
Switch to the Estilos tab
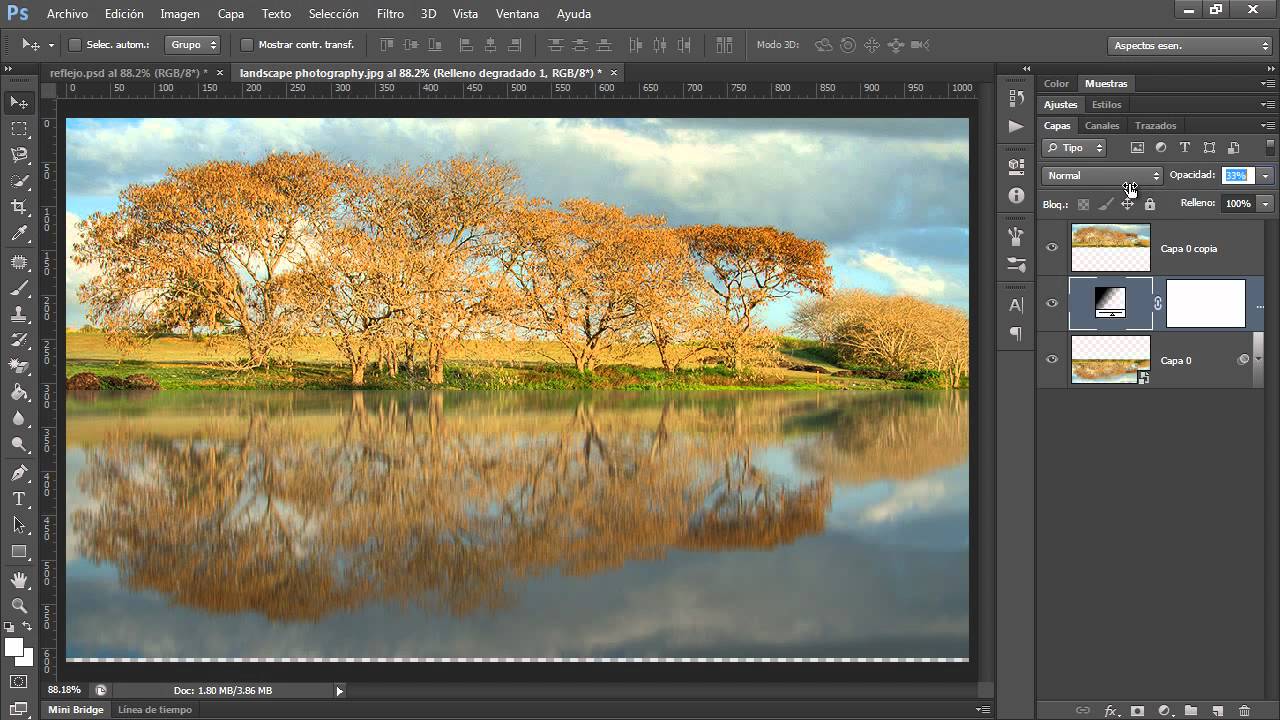(1106, 104)
